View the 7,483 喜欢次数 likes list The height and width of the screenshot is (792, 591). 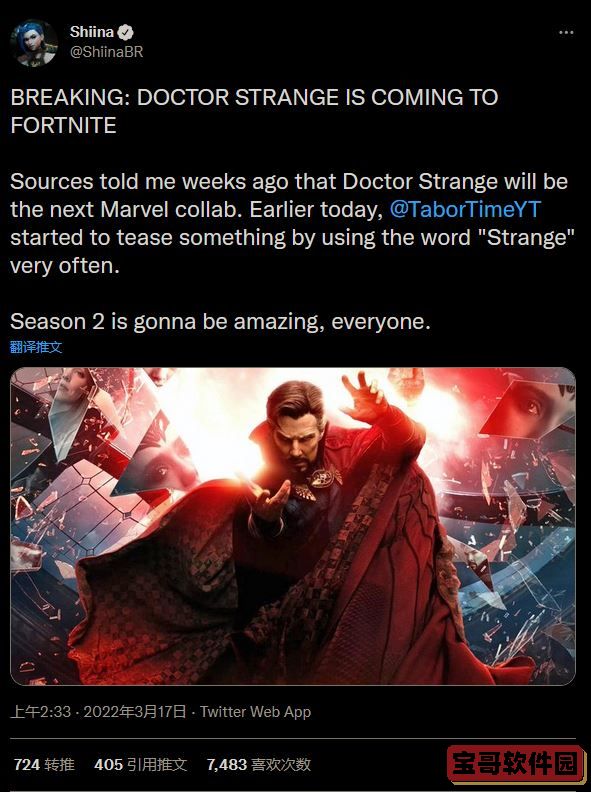click(x=258, y=764)
